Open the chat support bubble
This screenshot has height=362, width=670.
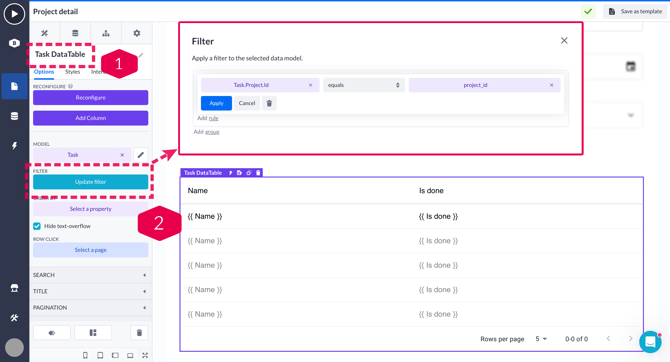[x=650, y=342]
